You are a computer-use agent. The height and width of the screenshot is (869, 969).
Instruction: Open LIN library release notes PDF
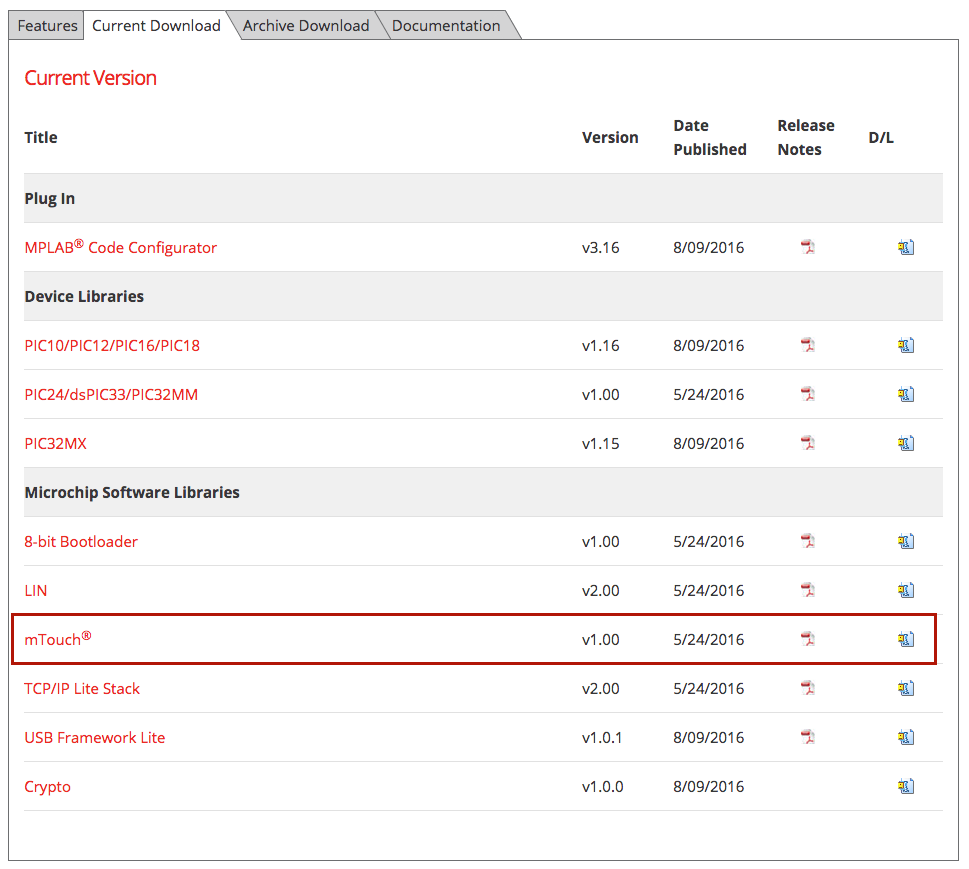(808, 591)
